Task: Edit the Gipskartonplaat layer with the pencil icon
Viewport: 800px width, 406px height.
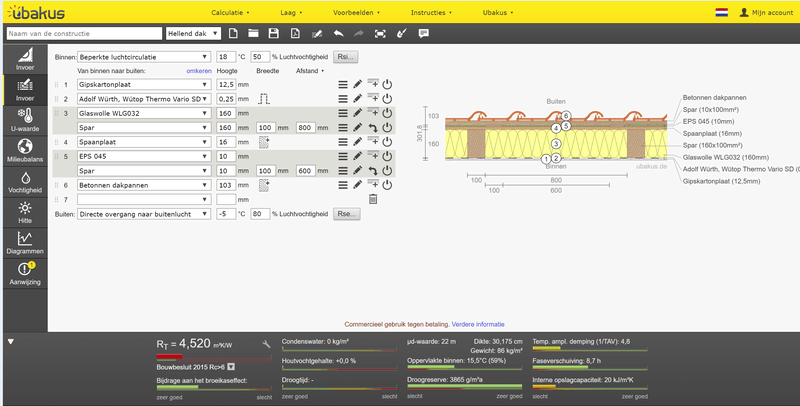Action: 358,84
